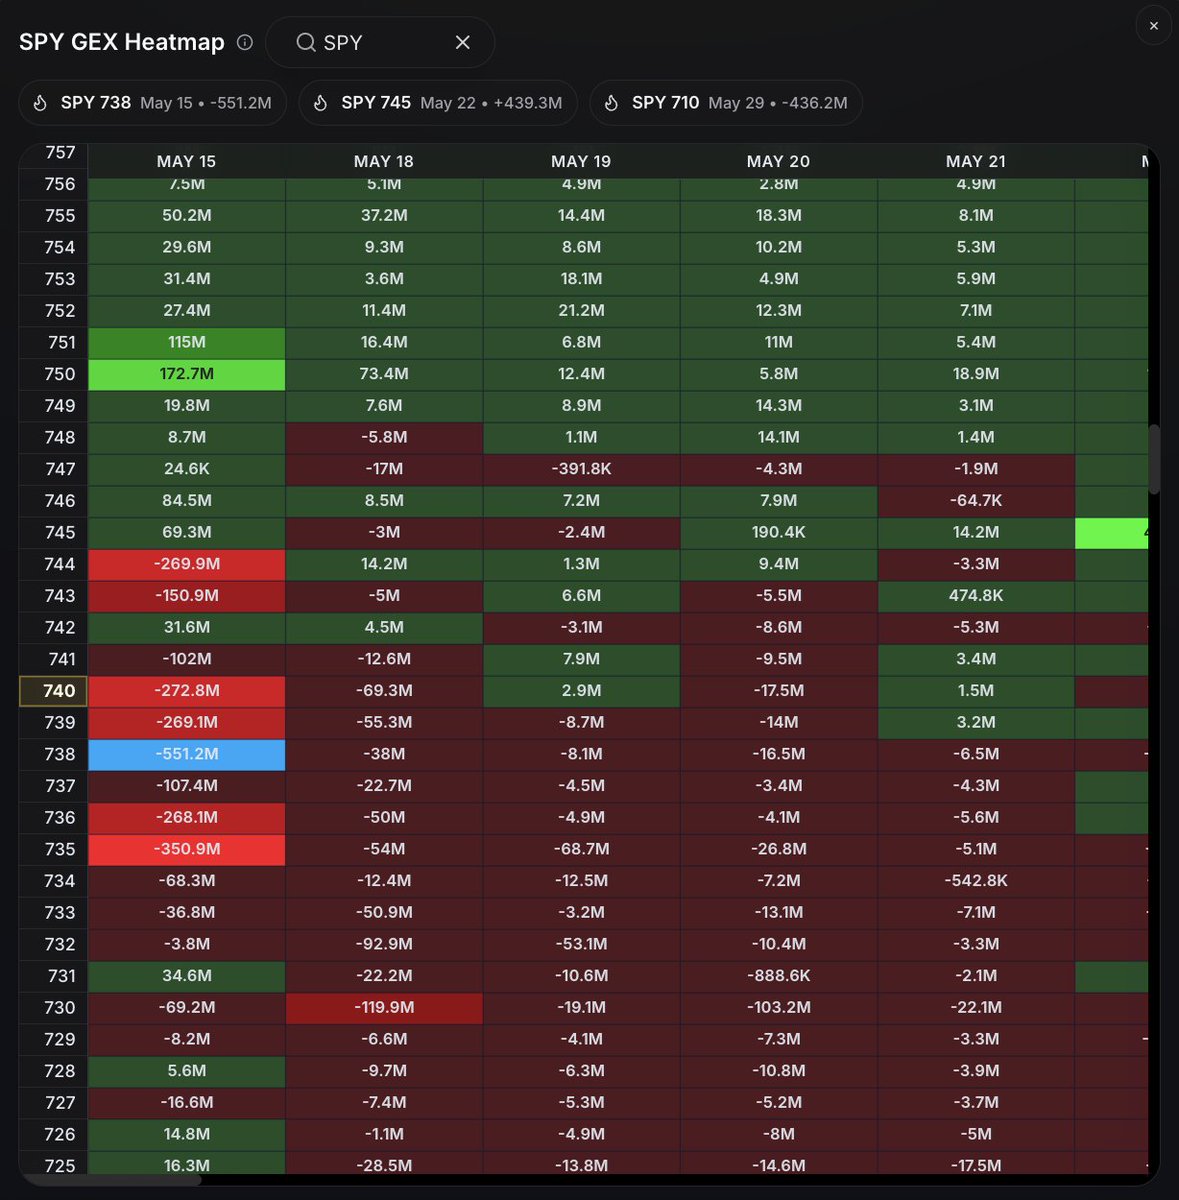Click the blue -551.2M cell
The width and height of the screenshot is (1179, 1200).
pyautogui.click(x=187, y=754)
